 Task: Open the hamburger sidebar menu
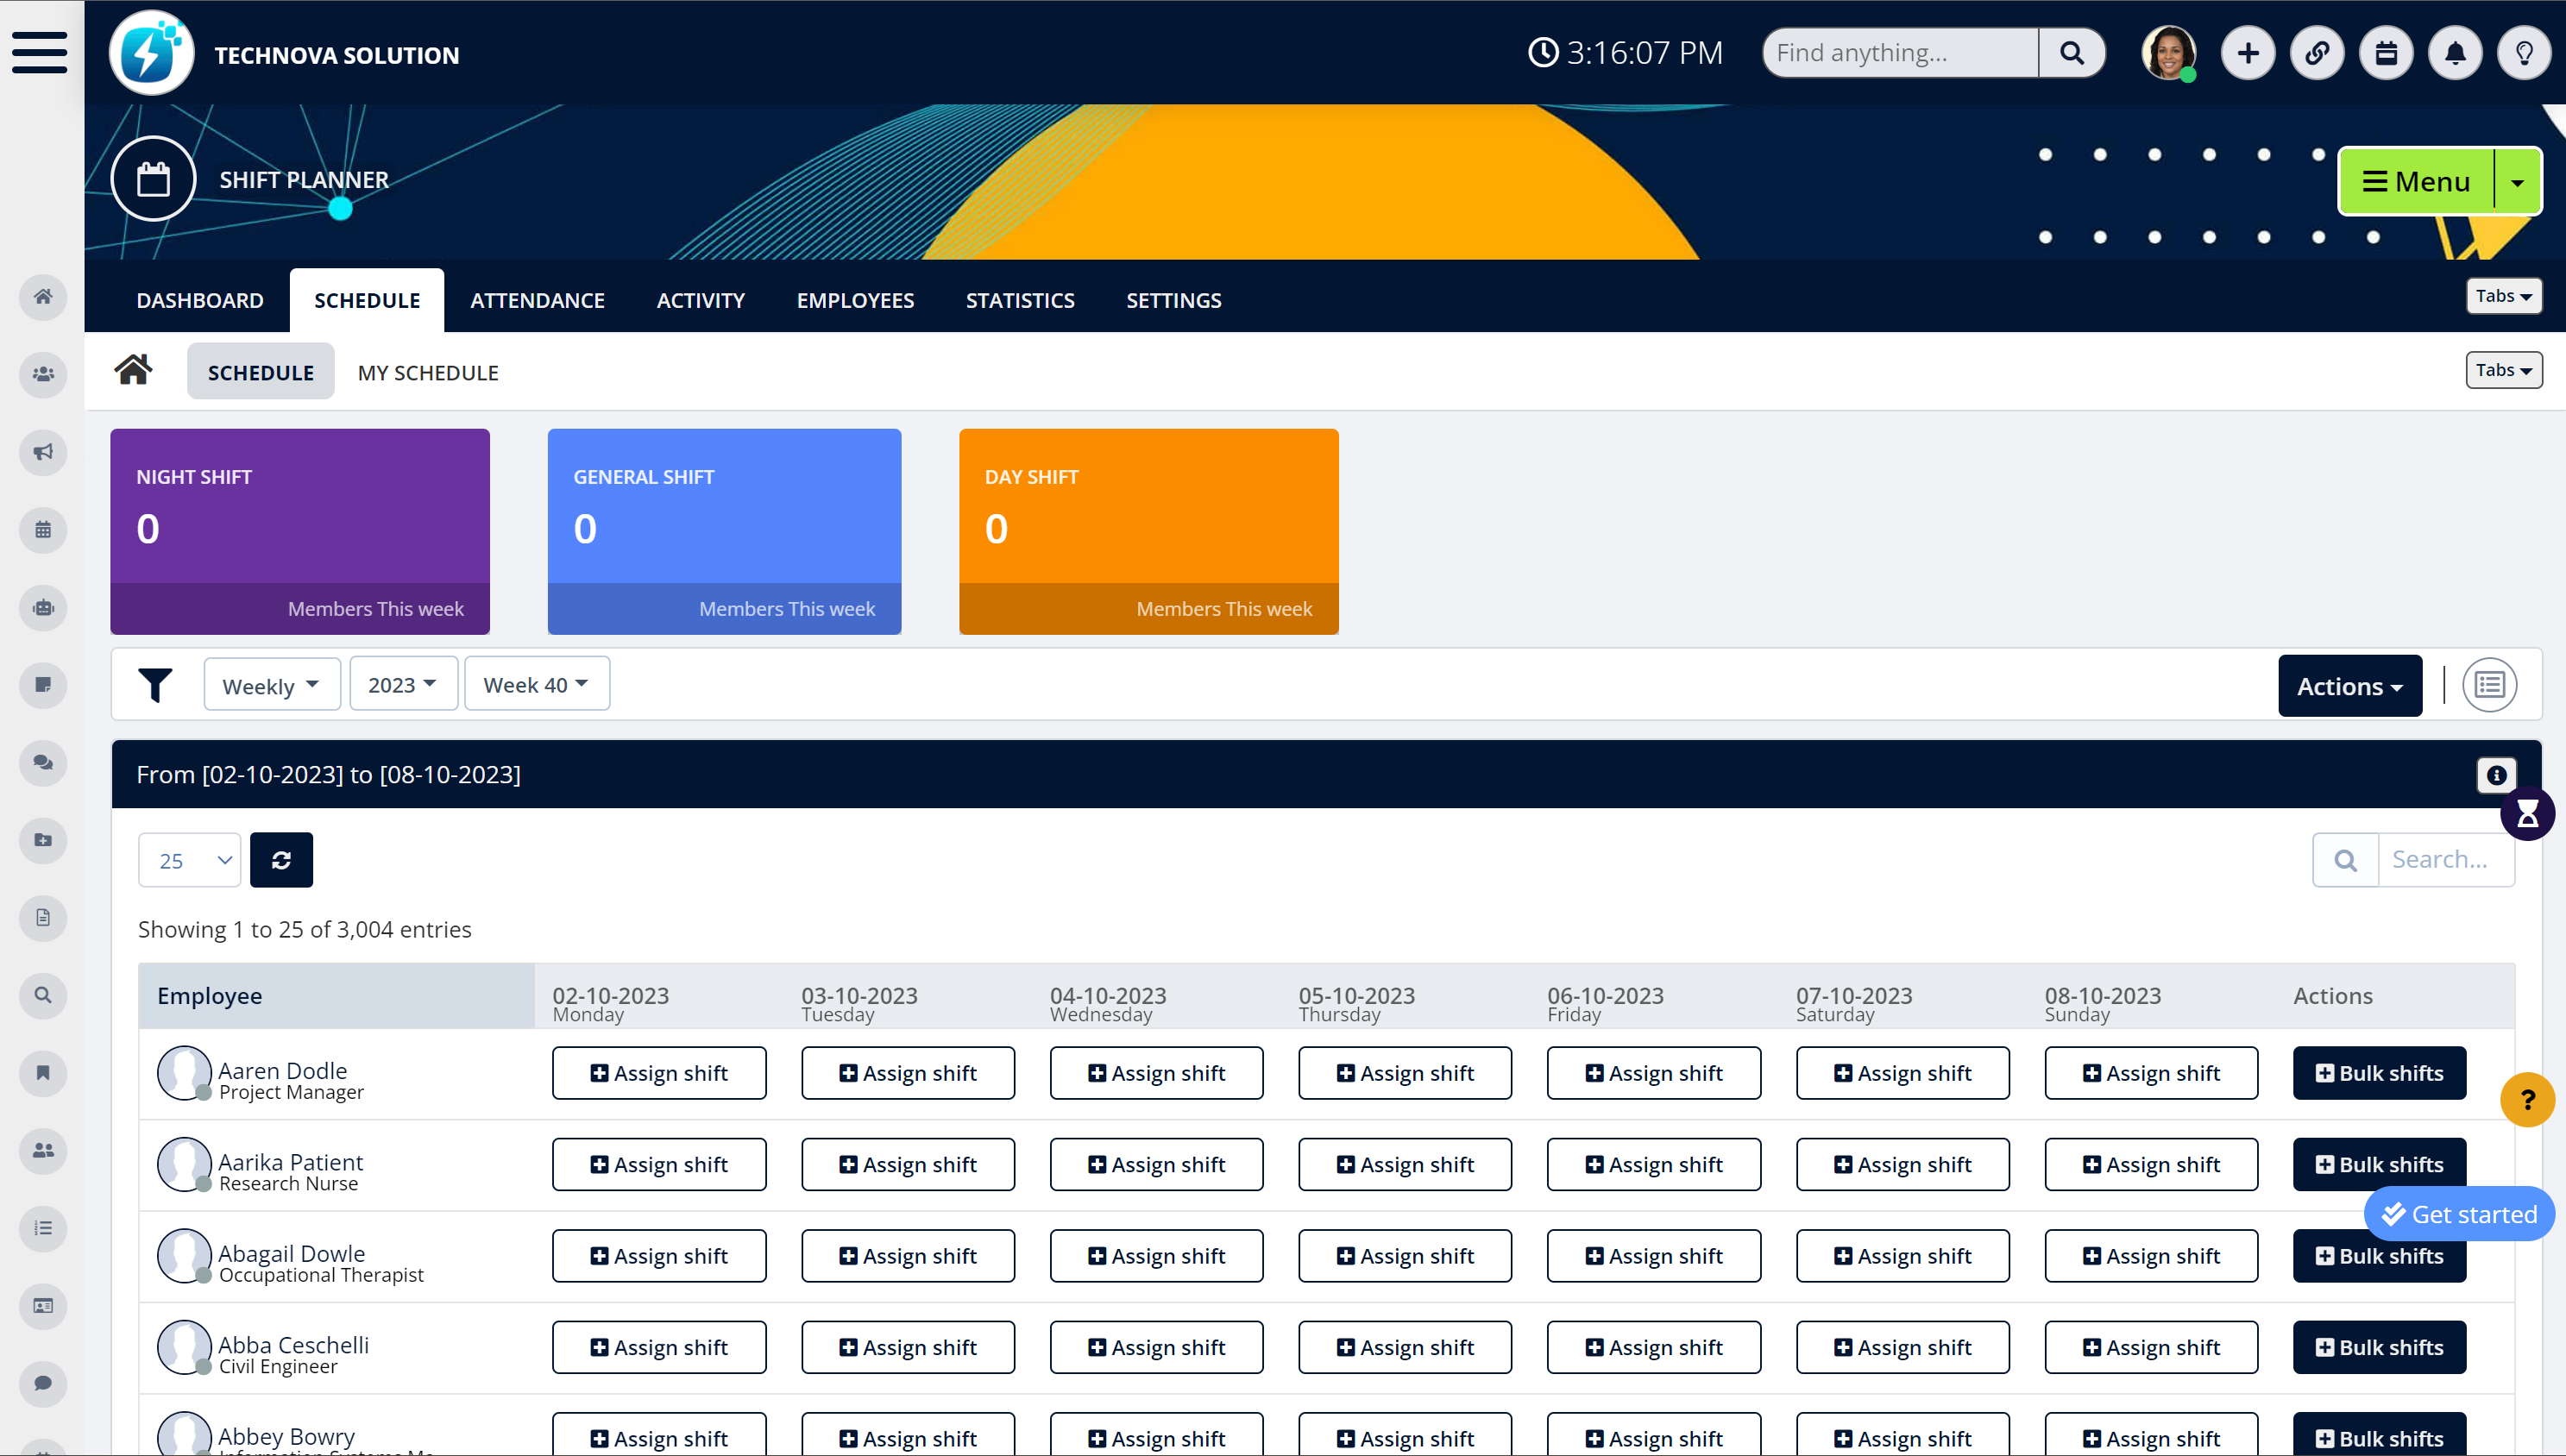click(x=40, y=52)
